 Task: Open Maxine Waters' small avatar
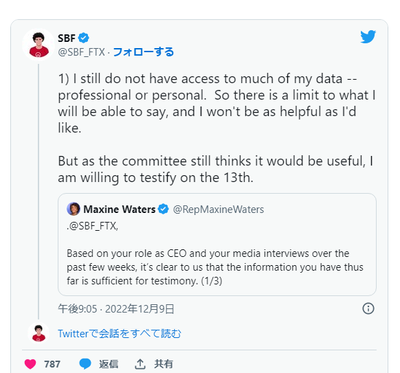coord(73,209)
